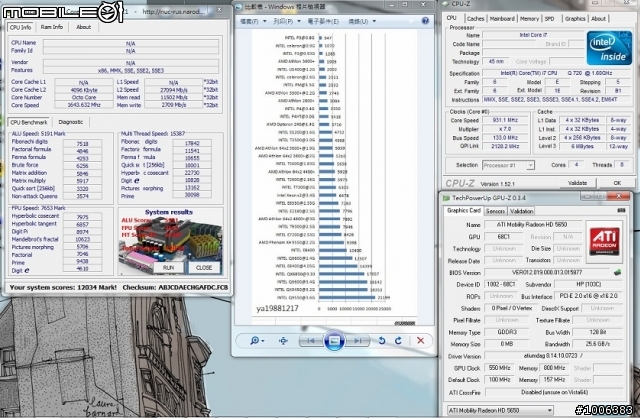The image size is (640, 418).
Task: Expand Processor #1 selection dropdown in CPU-Z
Action: tap(530, 165)
